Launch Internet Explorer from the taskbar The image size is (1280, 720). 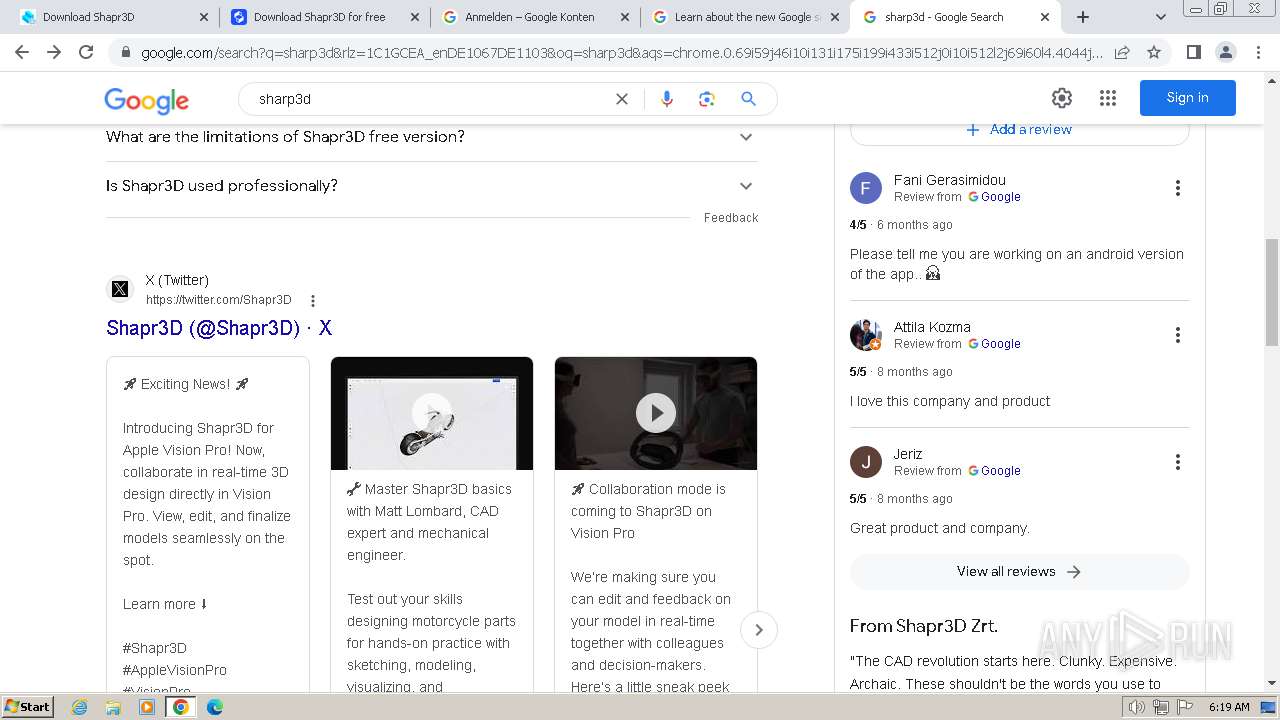tap(80, 707)
